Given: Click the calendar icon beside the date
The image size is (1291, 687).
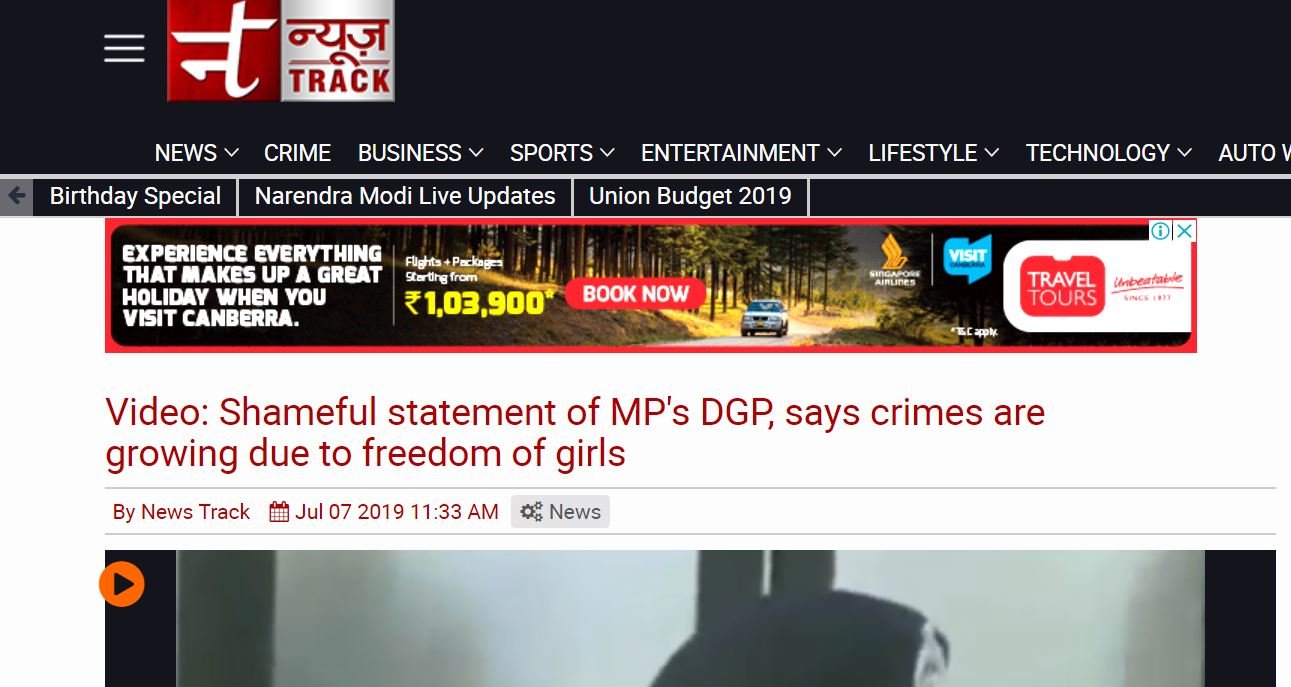Looking at the screenshot, I should pyautogui.click(x=279, y=512).
